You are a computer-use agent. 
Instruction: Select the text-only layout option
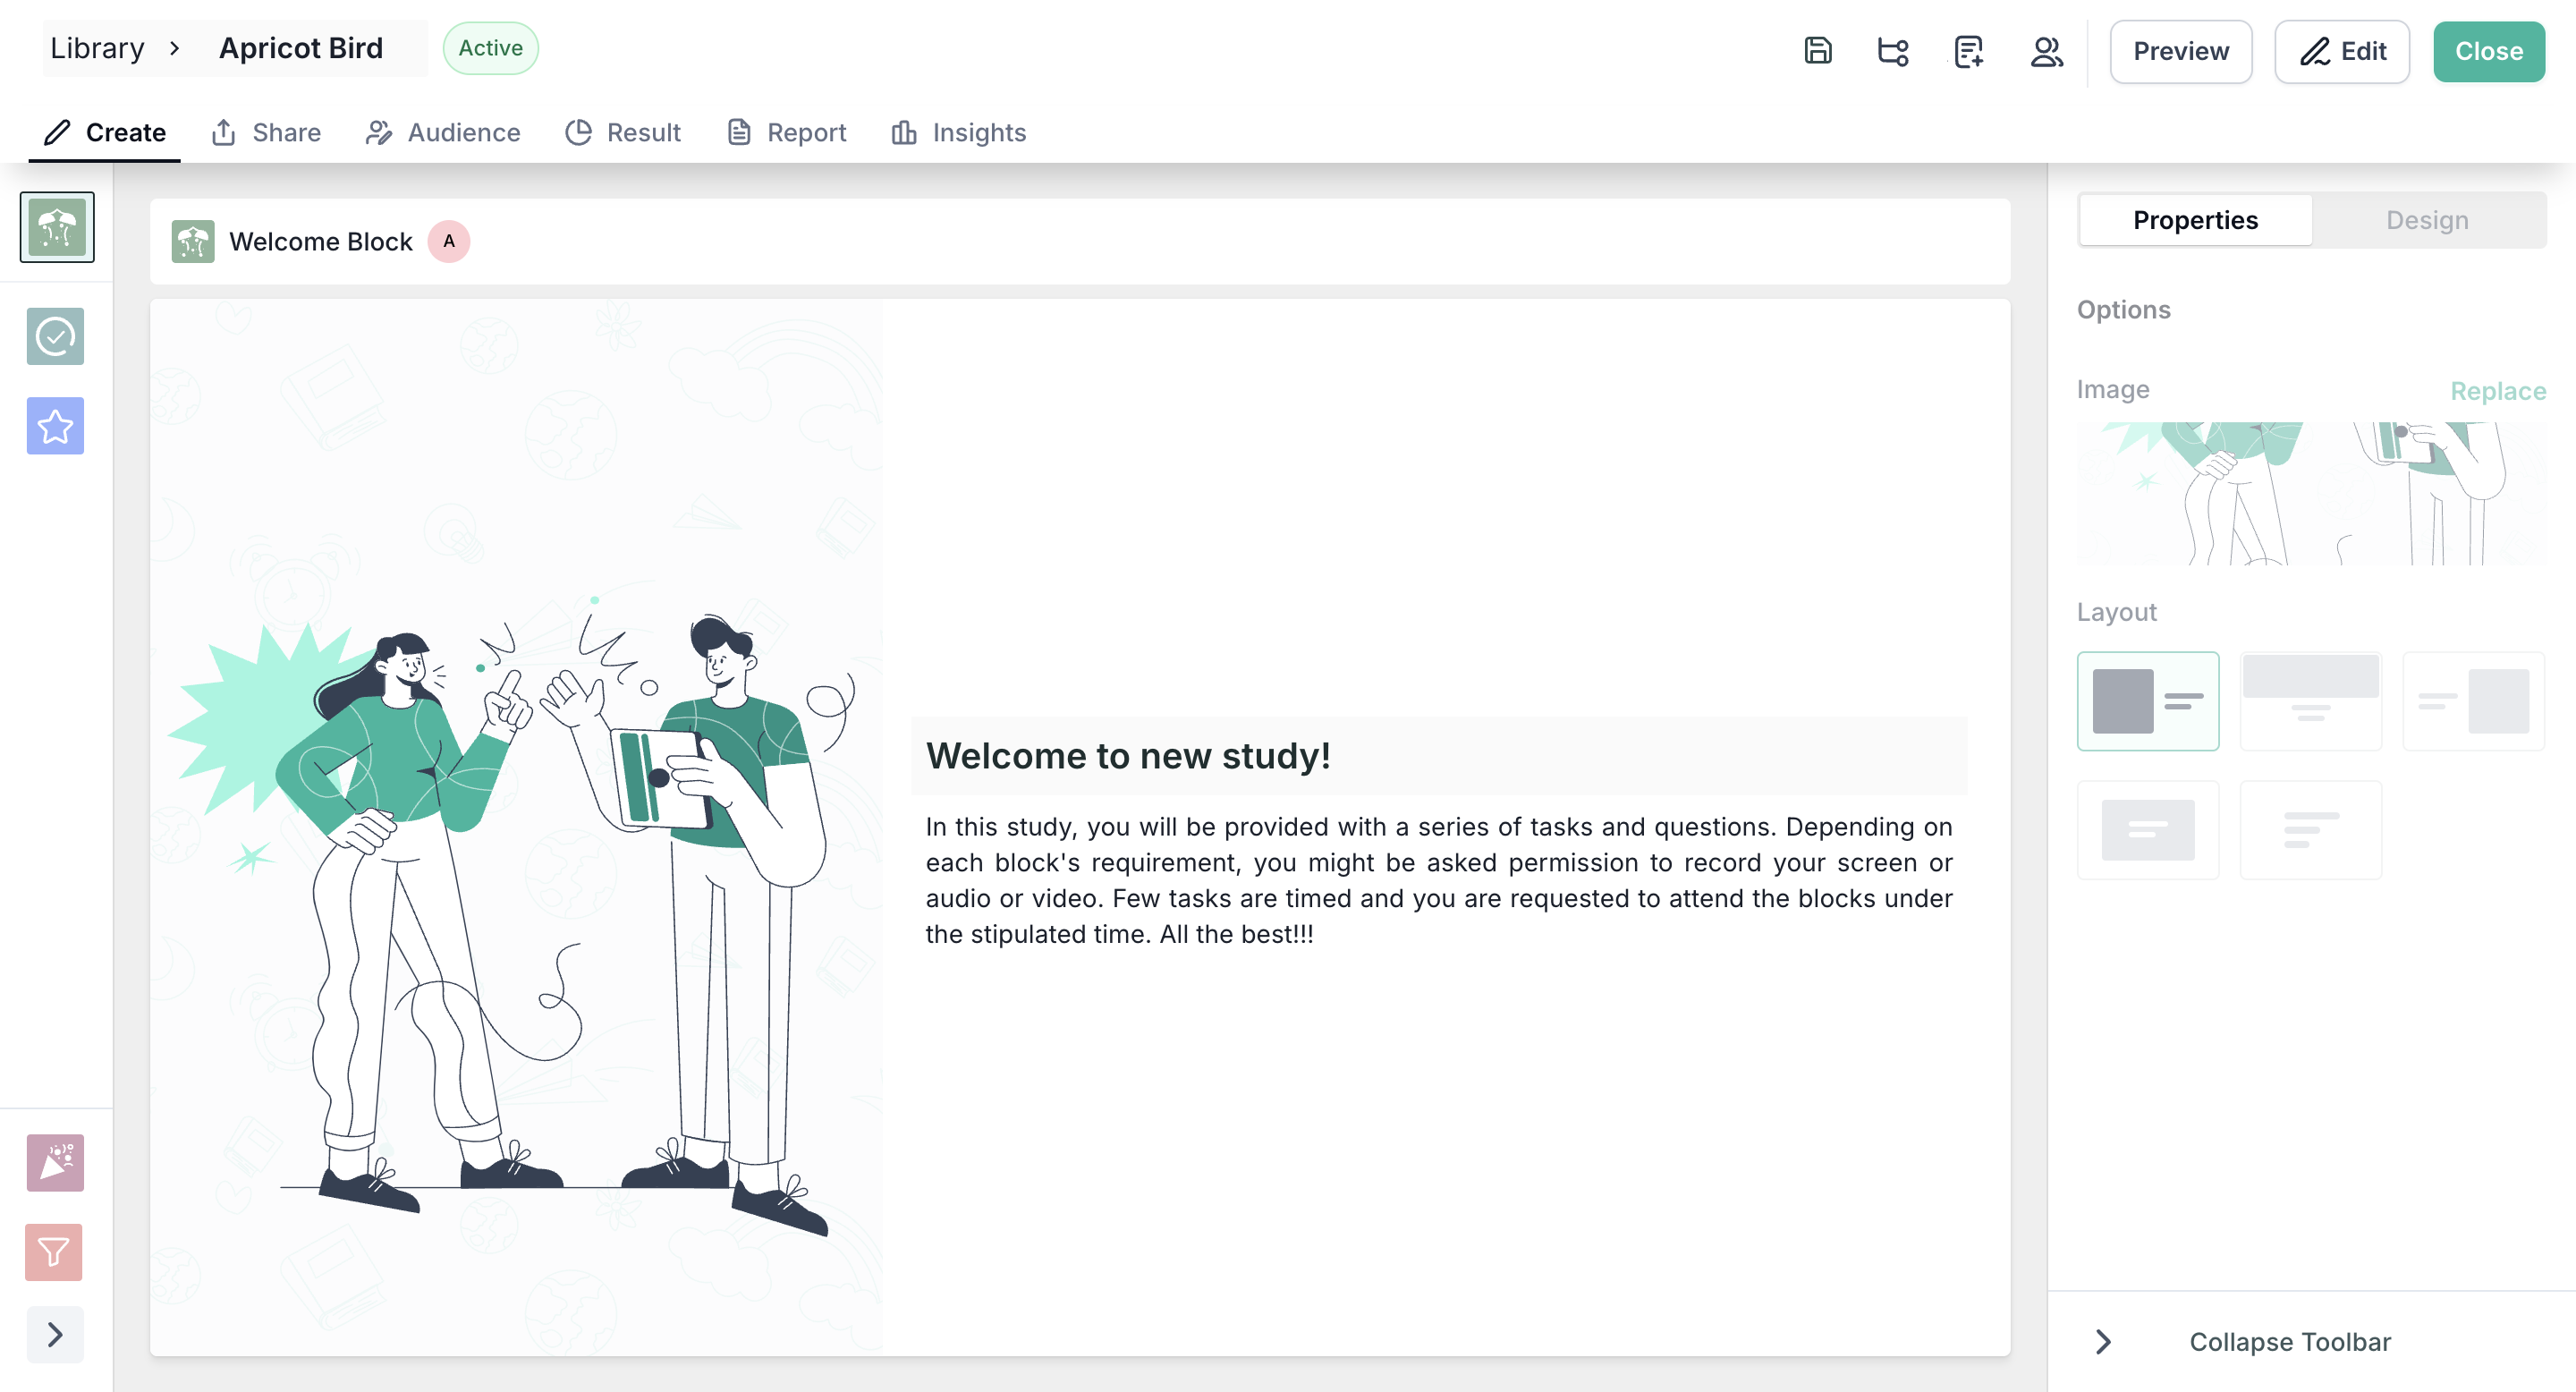click(2310, 830)
